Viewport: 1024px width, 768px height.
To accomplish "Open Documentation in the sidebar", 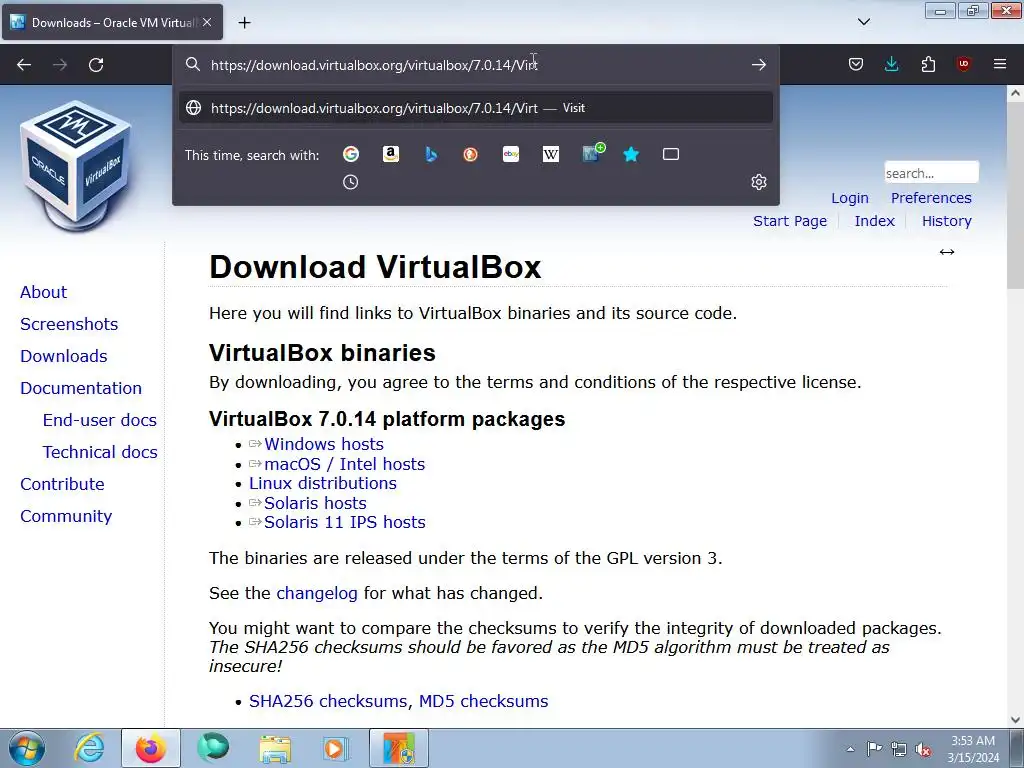I will pyautogui.click(x=81, y=388).
